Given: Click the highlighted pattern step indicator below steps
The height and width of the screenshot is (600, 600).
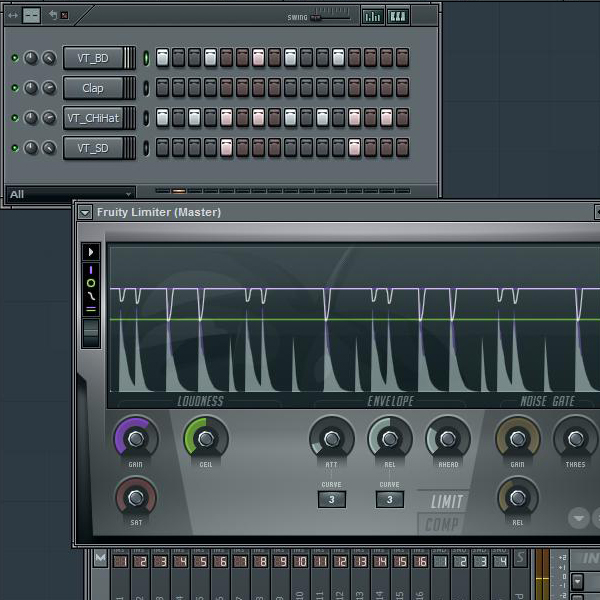Looking at the screenshot, I should 179,191.
